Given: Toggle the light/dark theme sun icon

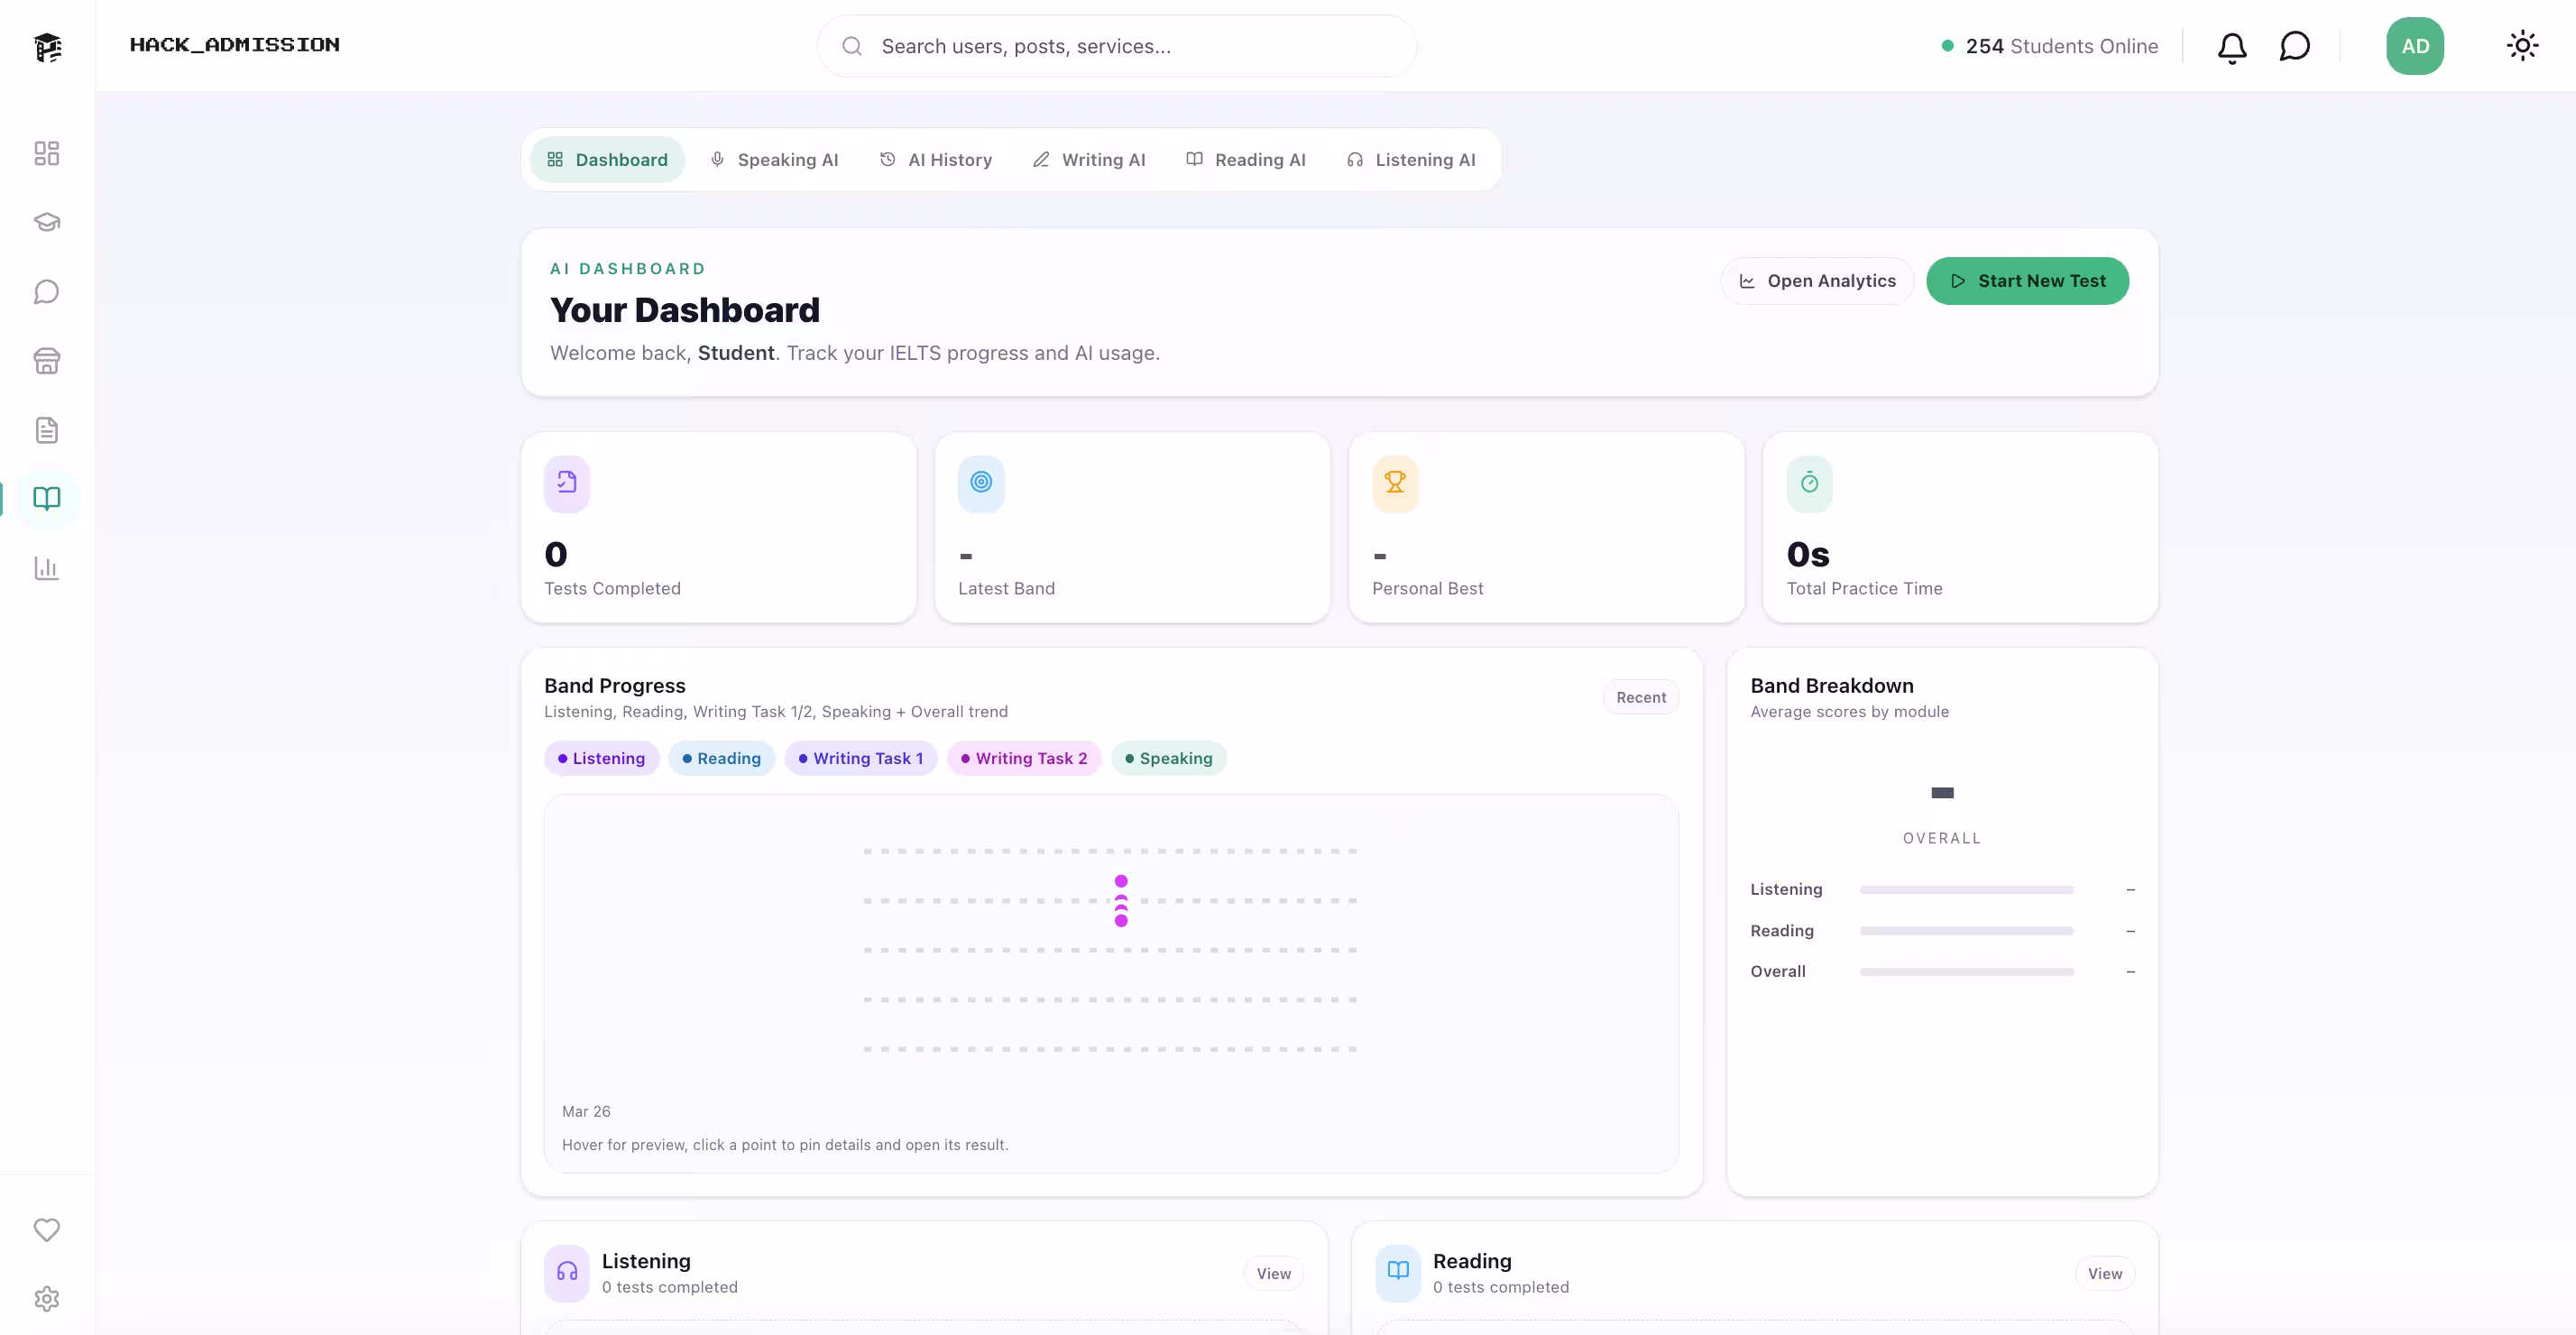Looking at the screenshot, I should 2522,46.
